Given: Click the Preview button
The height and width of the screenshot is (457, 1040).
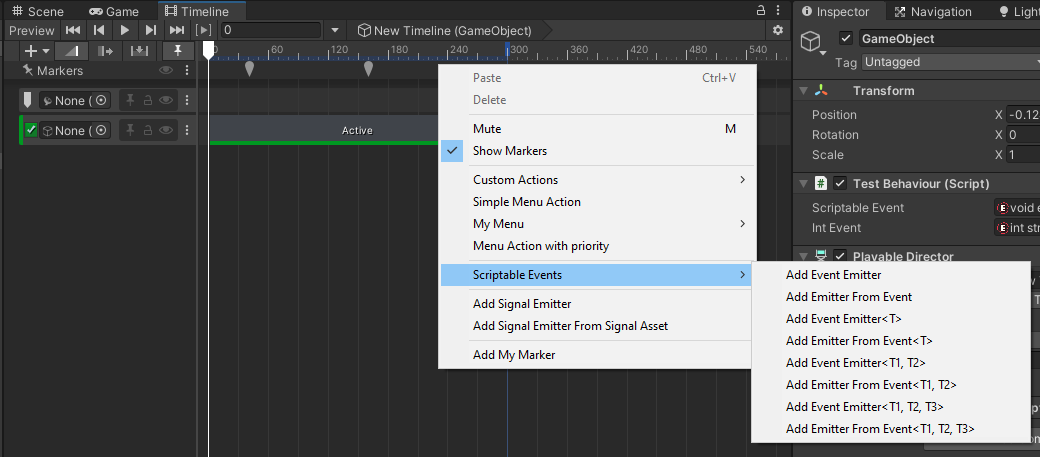Looking at the screenshot, I should [x=31, y=31].
